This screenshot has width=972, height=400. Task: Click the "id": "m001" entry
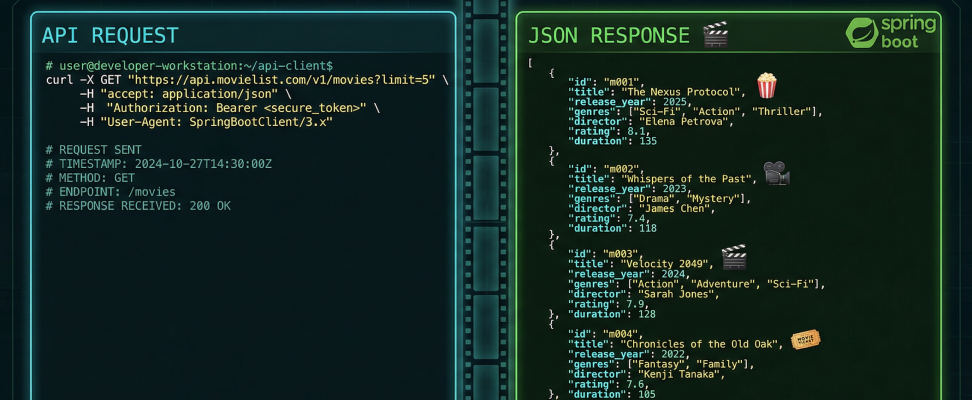[608, 82]
